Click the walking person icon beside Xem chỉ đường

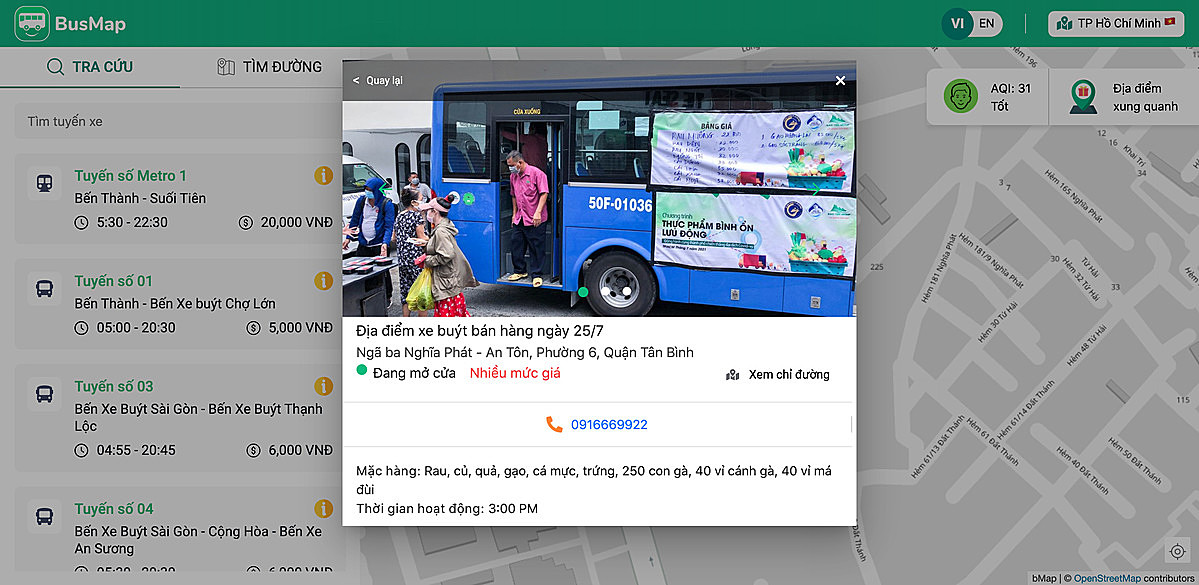[x=731, y=374]
